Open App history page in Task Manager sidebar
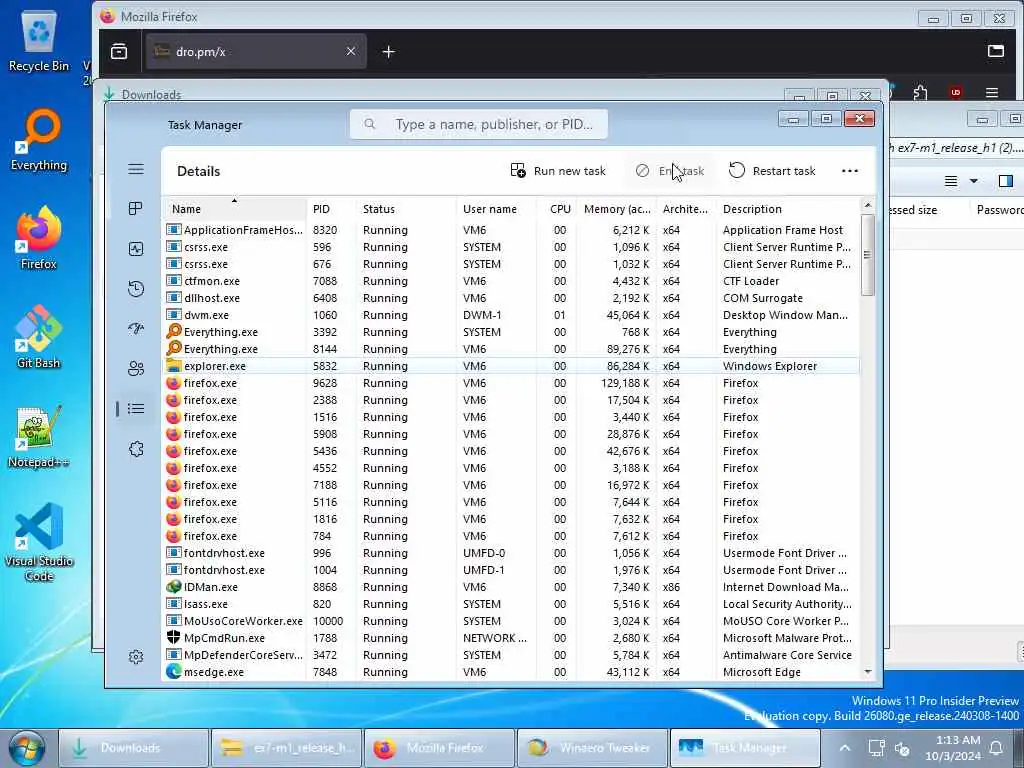 point(136,289)
